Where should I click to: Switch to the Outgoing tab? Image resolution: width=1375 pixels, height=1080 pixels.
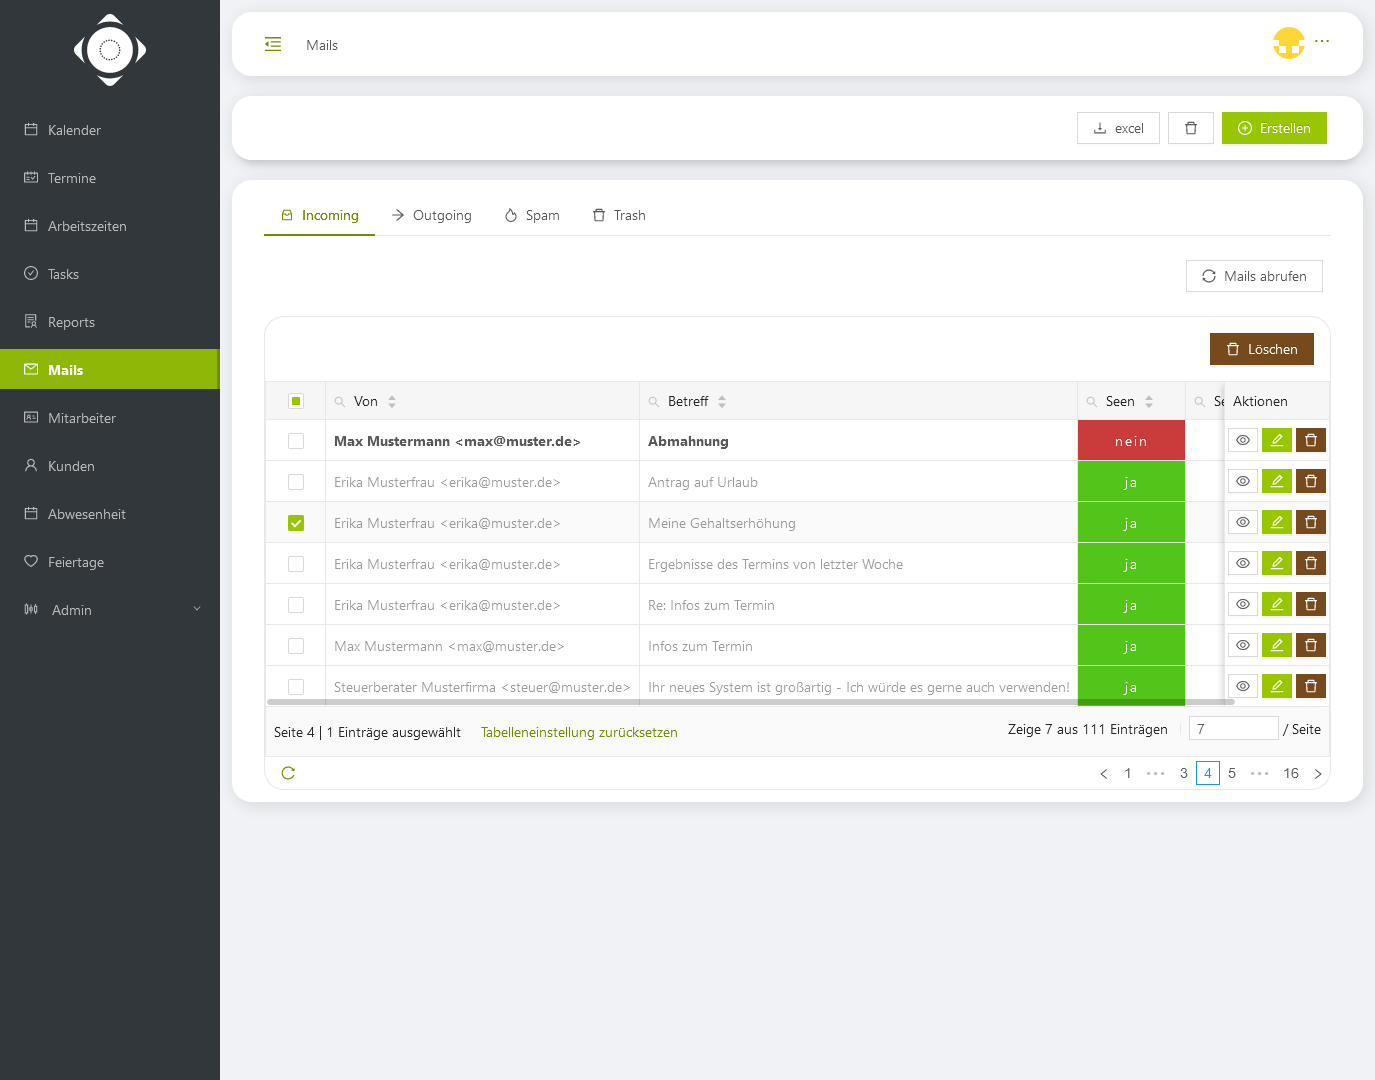coord(432,216)
